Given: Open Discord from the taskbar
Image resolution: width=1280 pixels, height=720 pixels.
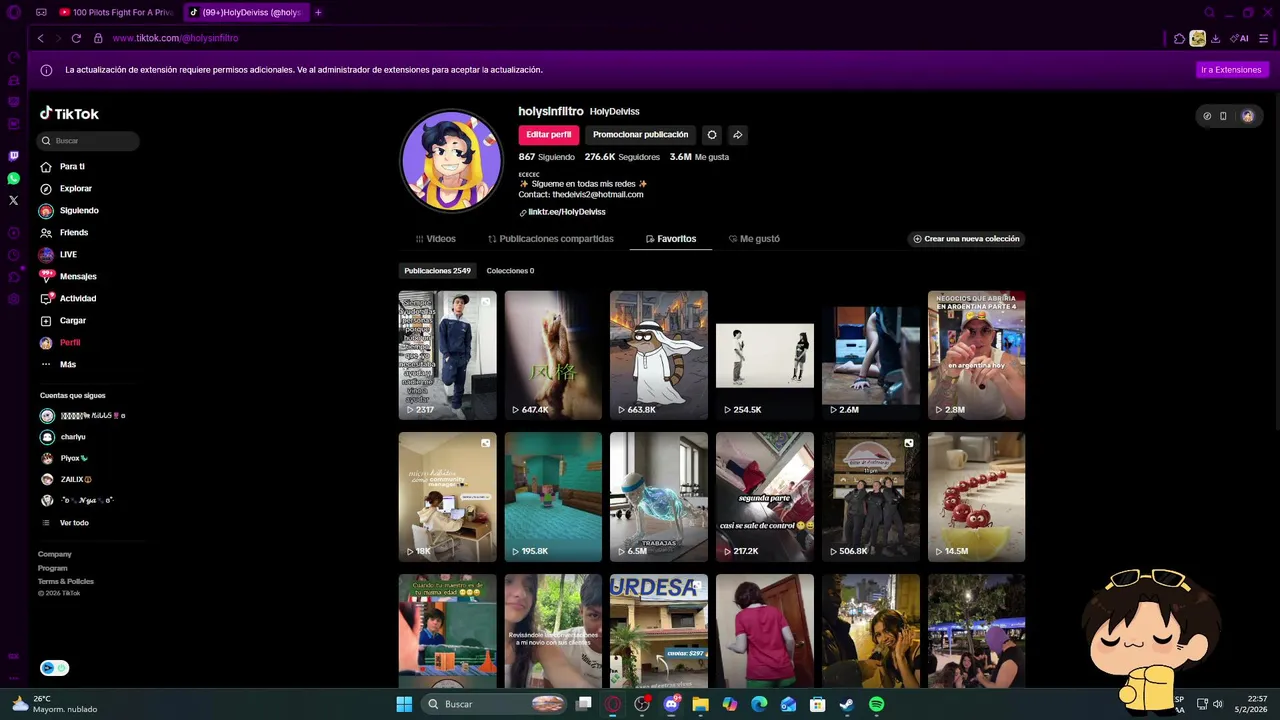Looking at the screenshot, I should tap(671, 704).
